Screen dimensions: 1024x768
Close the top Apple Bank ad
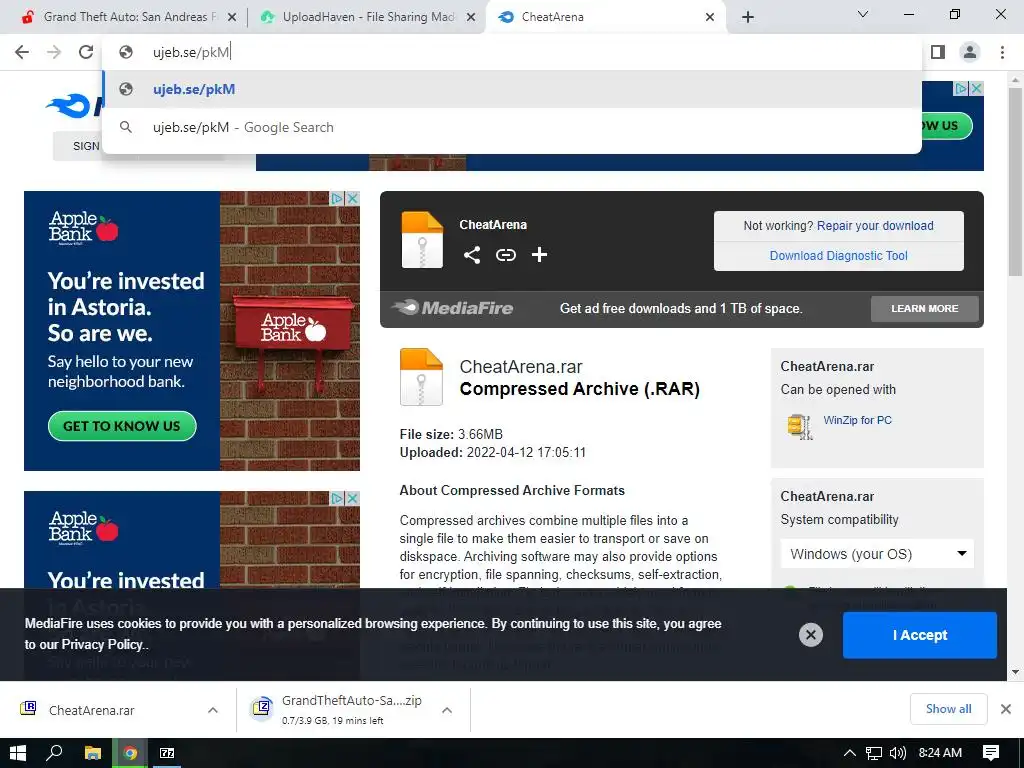click(x=352, y=198)
